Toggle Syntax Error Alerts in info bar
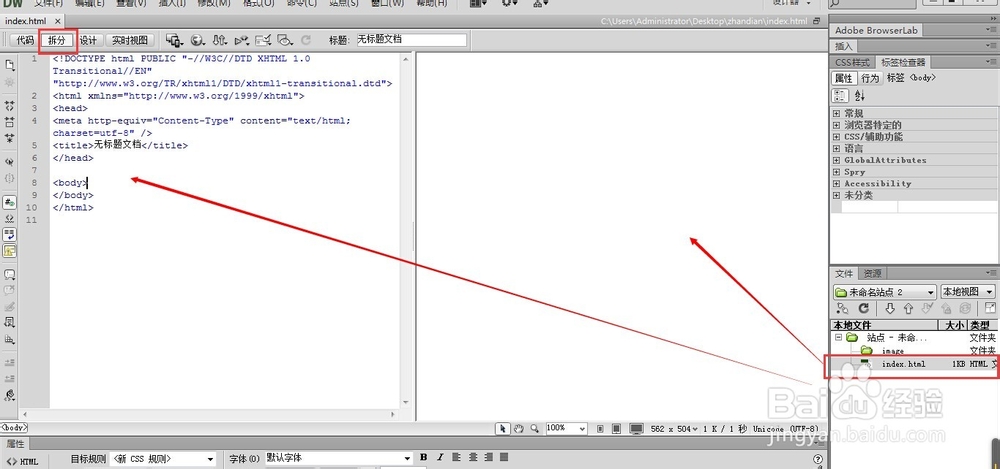The image size is (1000, 469). point(10,251)
